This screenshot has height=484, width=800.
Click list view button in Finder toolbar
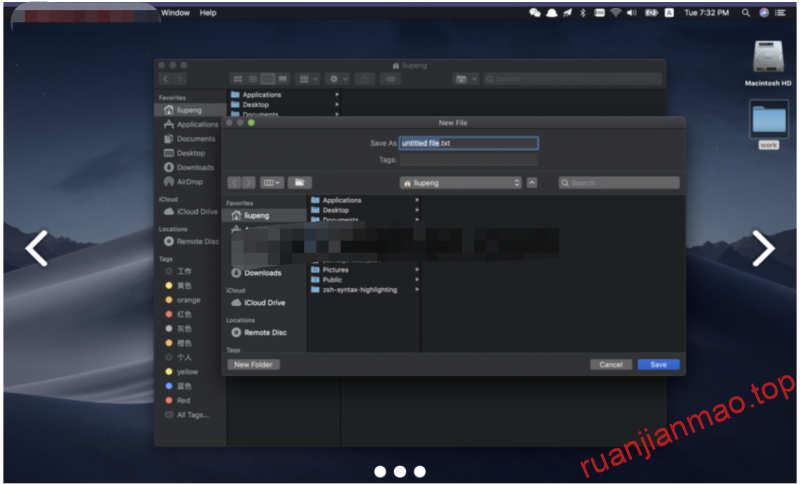(253, 79)
